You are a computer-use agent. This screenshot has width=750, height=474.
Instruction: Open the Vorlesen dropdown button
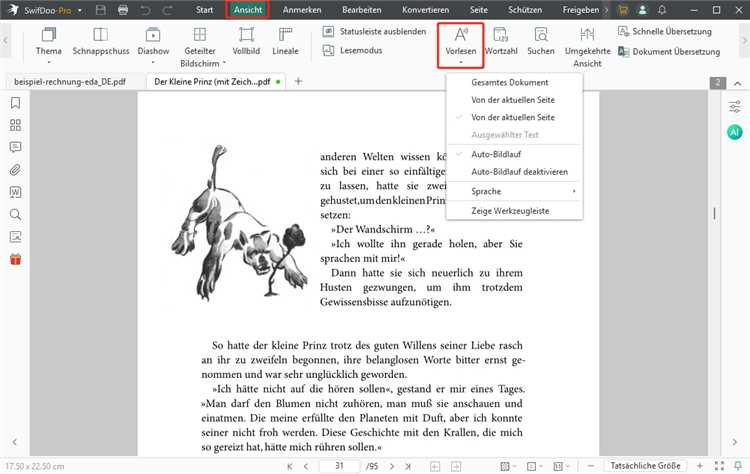(x=461, y=46)
